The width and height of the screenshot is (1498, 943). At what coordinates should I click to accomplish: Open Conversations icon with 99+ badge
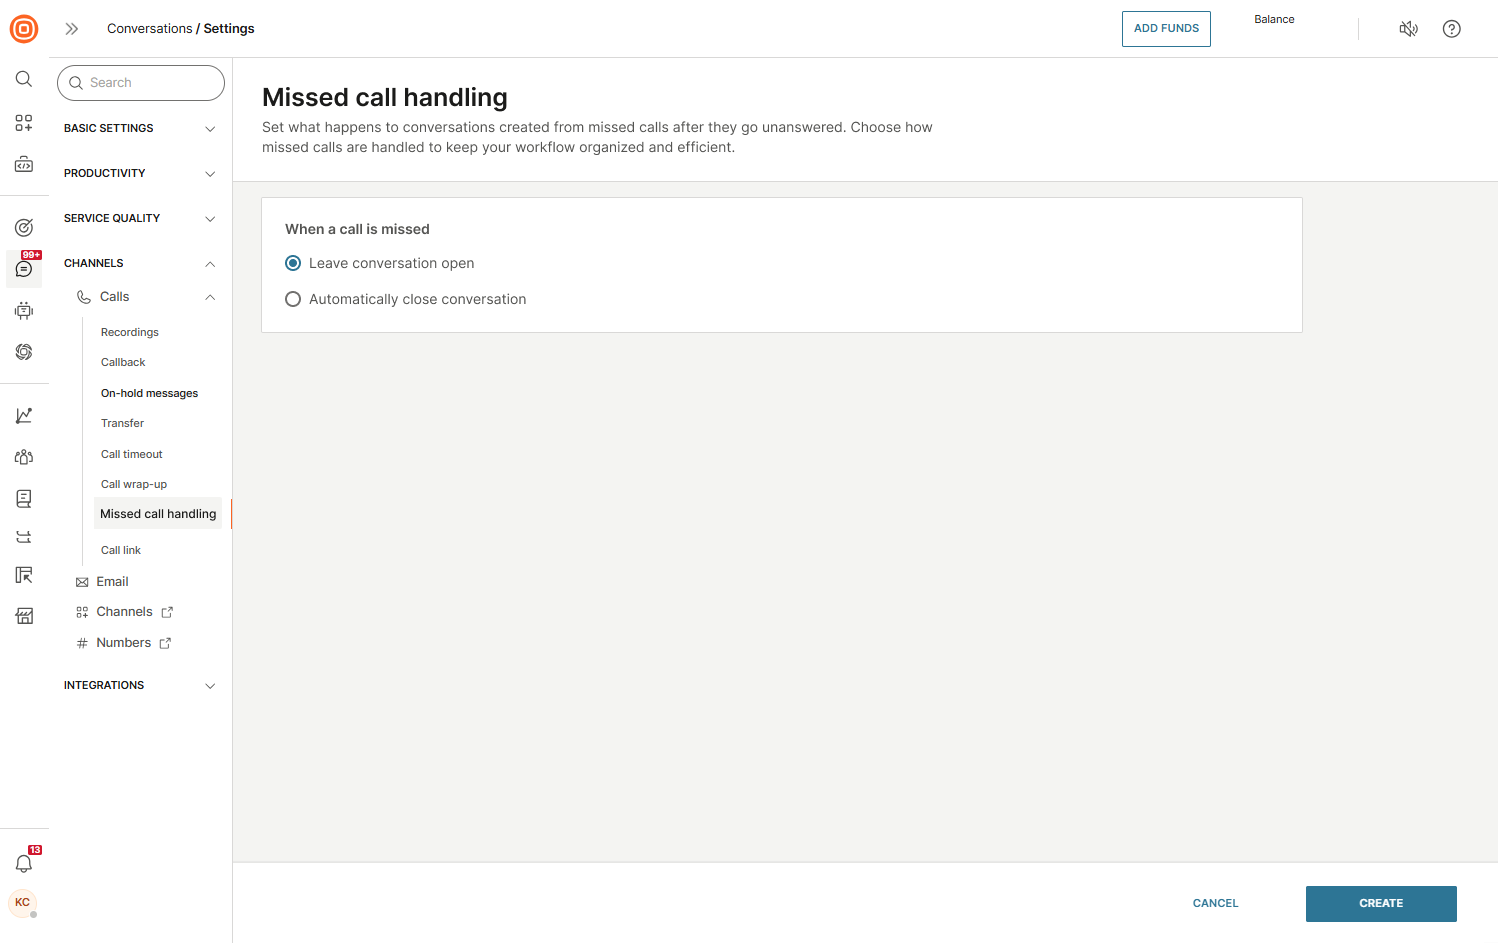(24, 269)
